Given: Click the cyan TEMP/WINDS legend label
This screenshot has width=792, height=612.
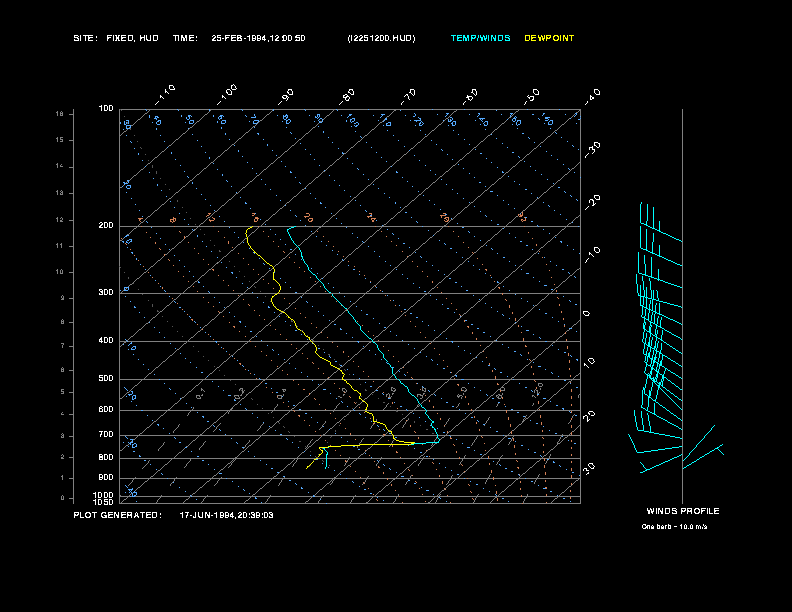Looking at the screenshot, I should [x=480, y=38].
